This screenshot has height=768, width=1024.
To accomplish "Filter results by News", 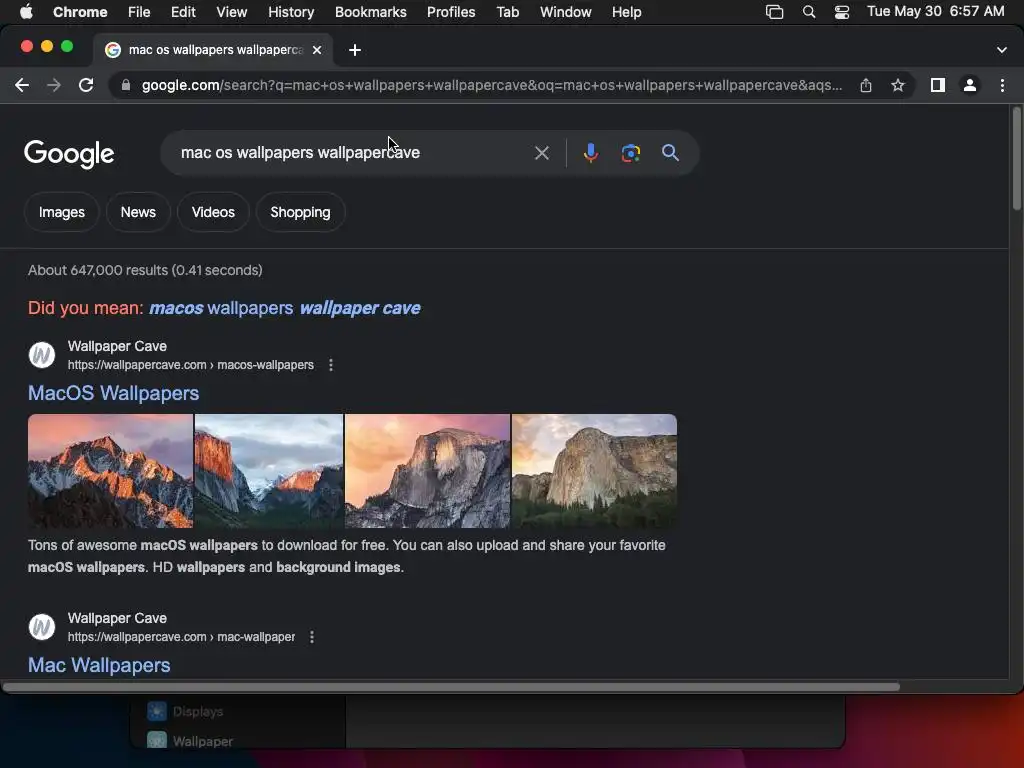I will click(138, 212).
